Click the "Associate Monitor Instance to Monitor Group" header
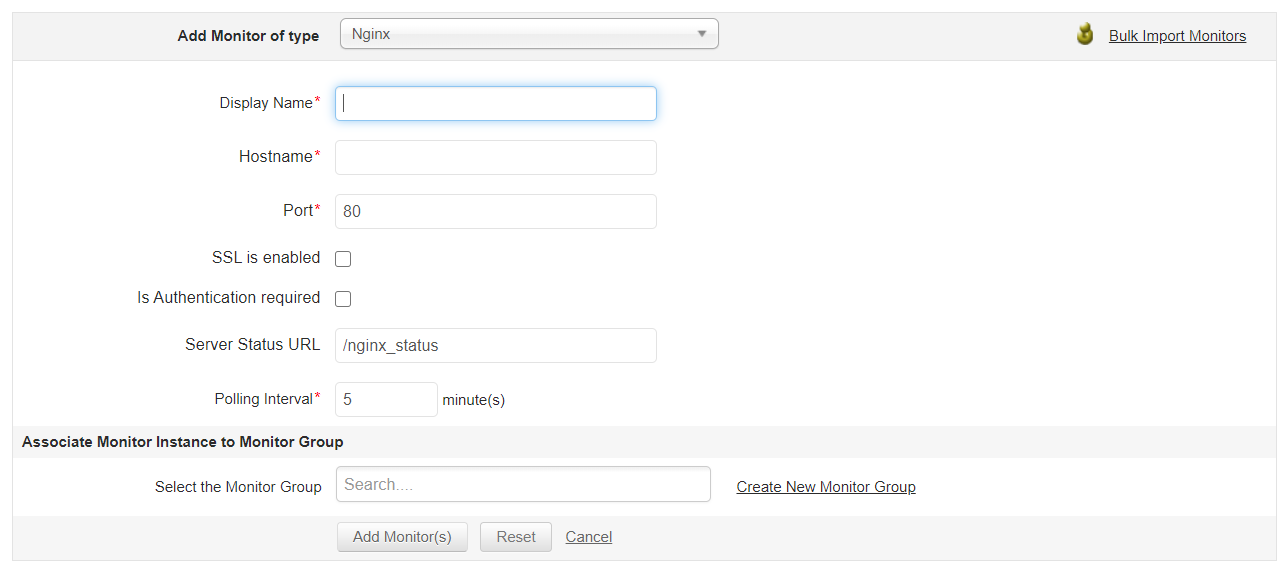This screenshot has height=572, width=1285. pos(182,441)
